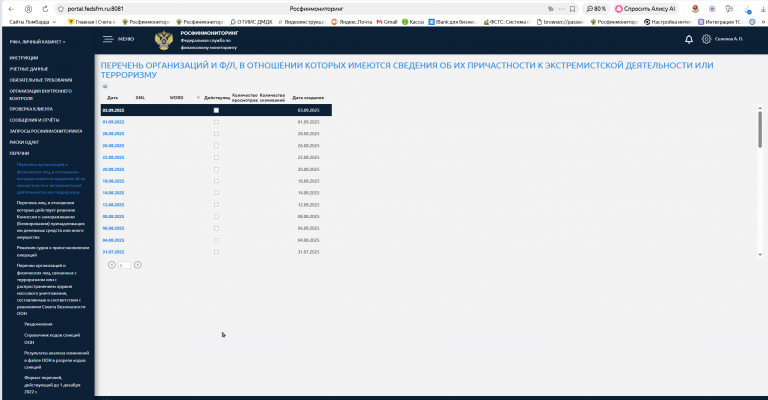
Task: Click the table vertical scrollbar thumb
Action: (760, 129)
